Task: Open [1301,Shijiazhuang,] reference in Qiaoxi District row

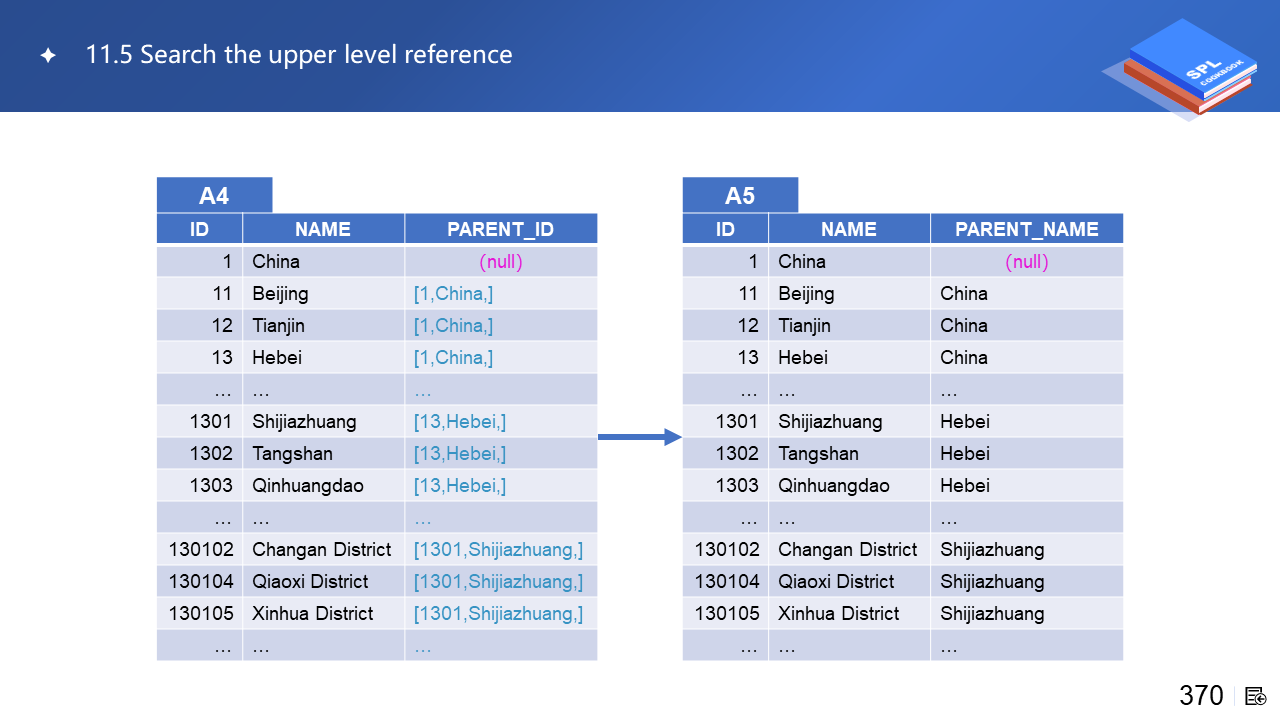Action: point(498,582)
